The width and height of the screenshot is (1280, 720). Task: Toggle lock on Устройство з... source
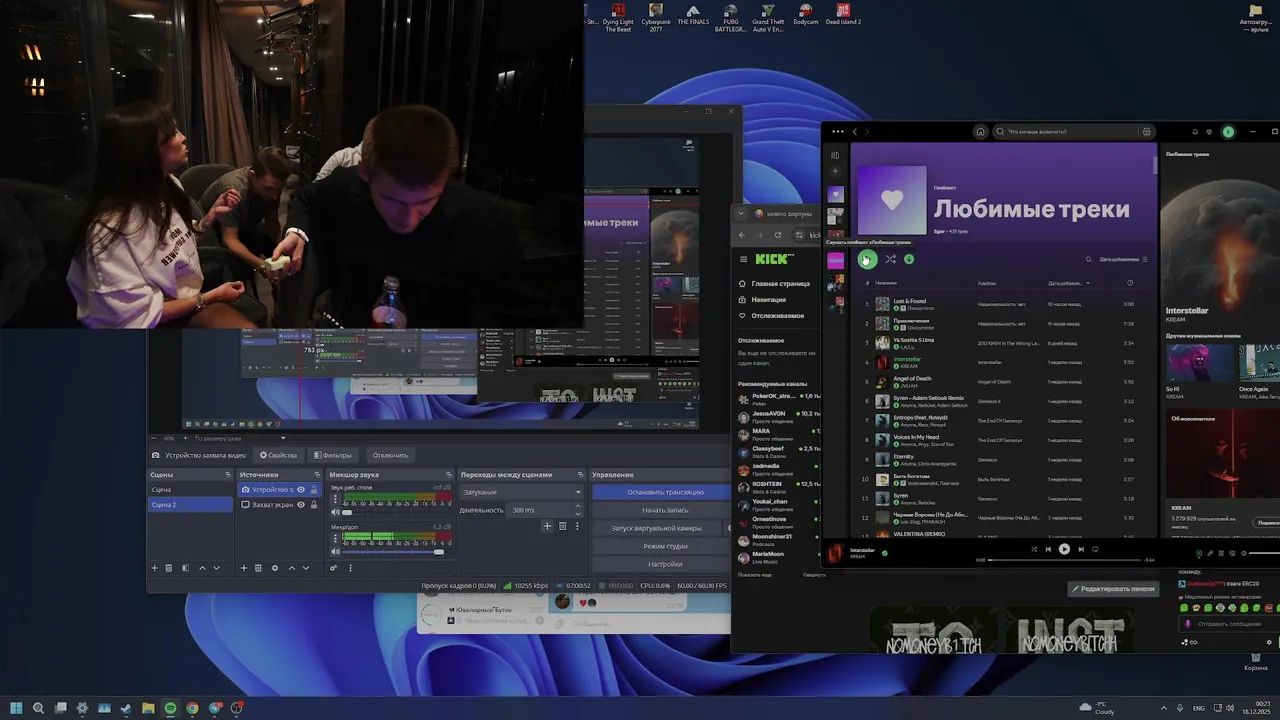click(x=314, y=490)
